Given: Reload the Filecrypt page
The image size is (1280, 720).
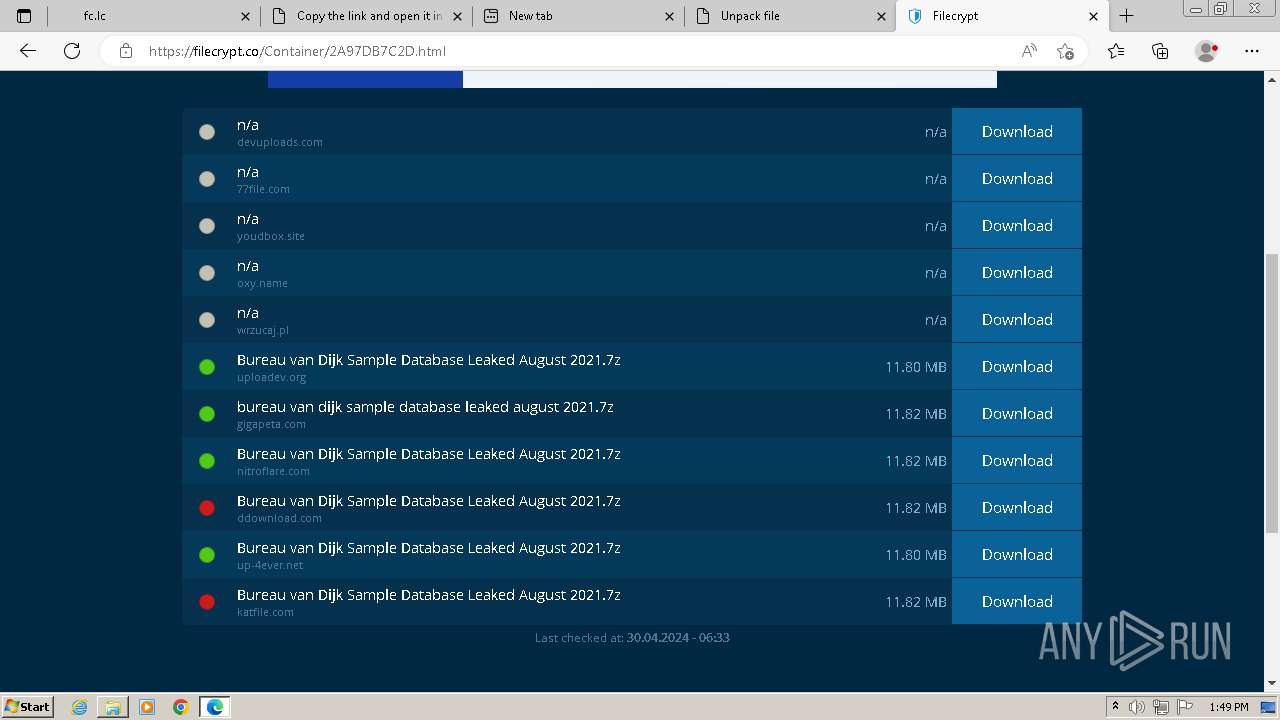Looking at the screenshot, I should point(72,51).
